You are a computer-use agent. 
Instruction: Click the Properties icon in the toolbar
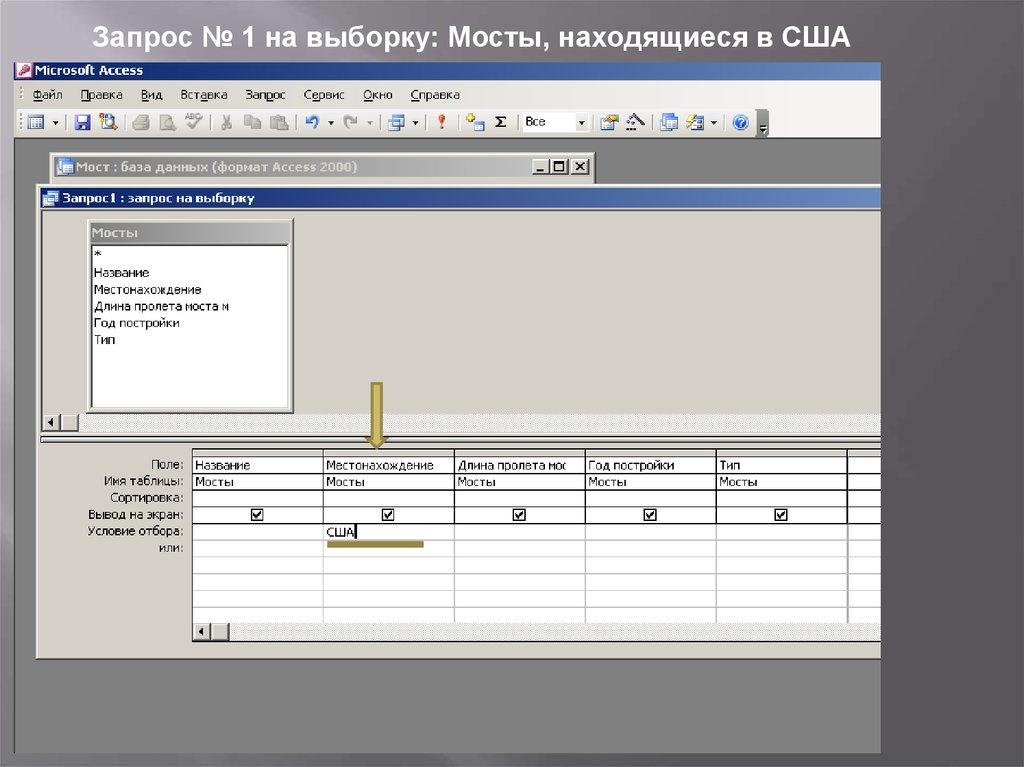[x=608, y=122]
